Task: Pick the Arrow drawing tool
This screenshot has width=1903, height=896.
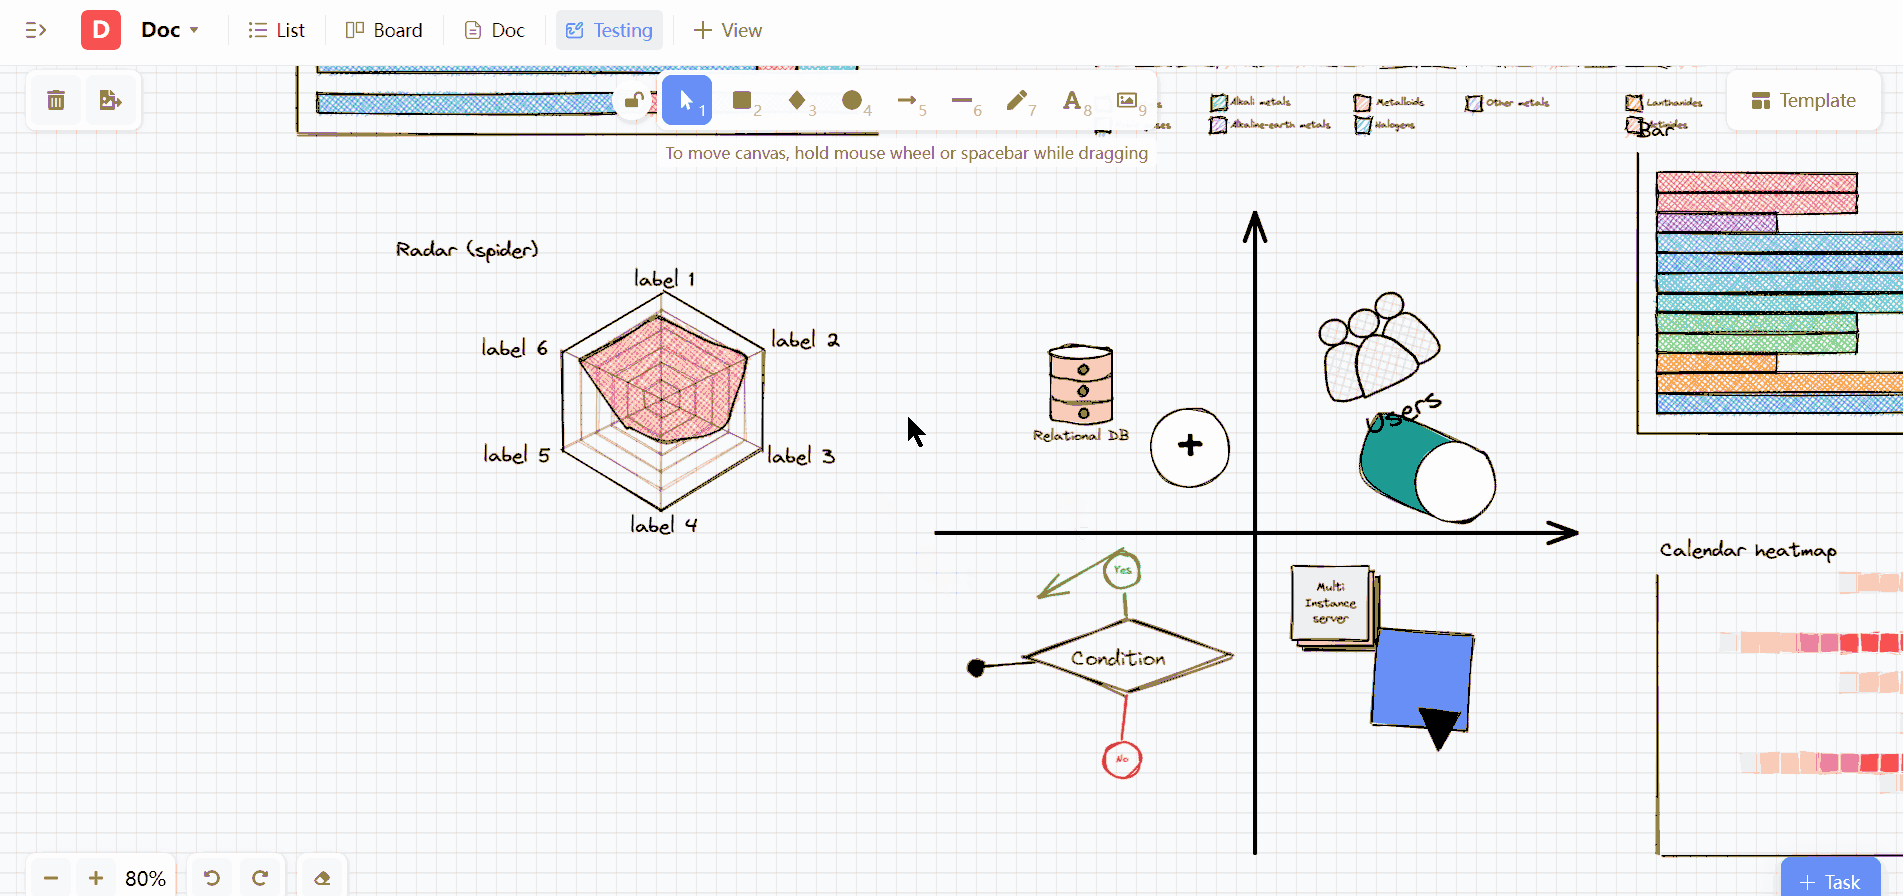Action: point(907,100)
